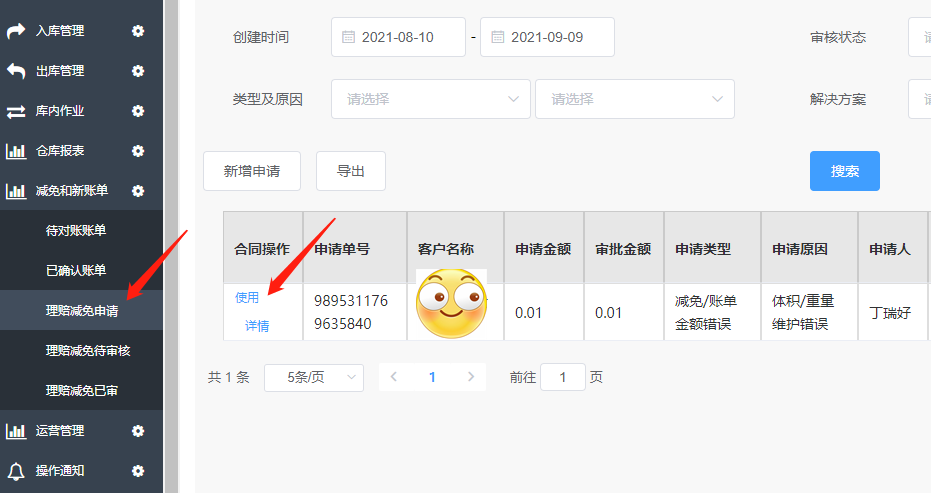This screenshot has width=931, height=493.
Task: Open the second 类型及原因 dropdown
Action: coord(635,99)
